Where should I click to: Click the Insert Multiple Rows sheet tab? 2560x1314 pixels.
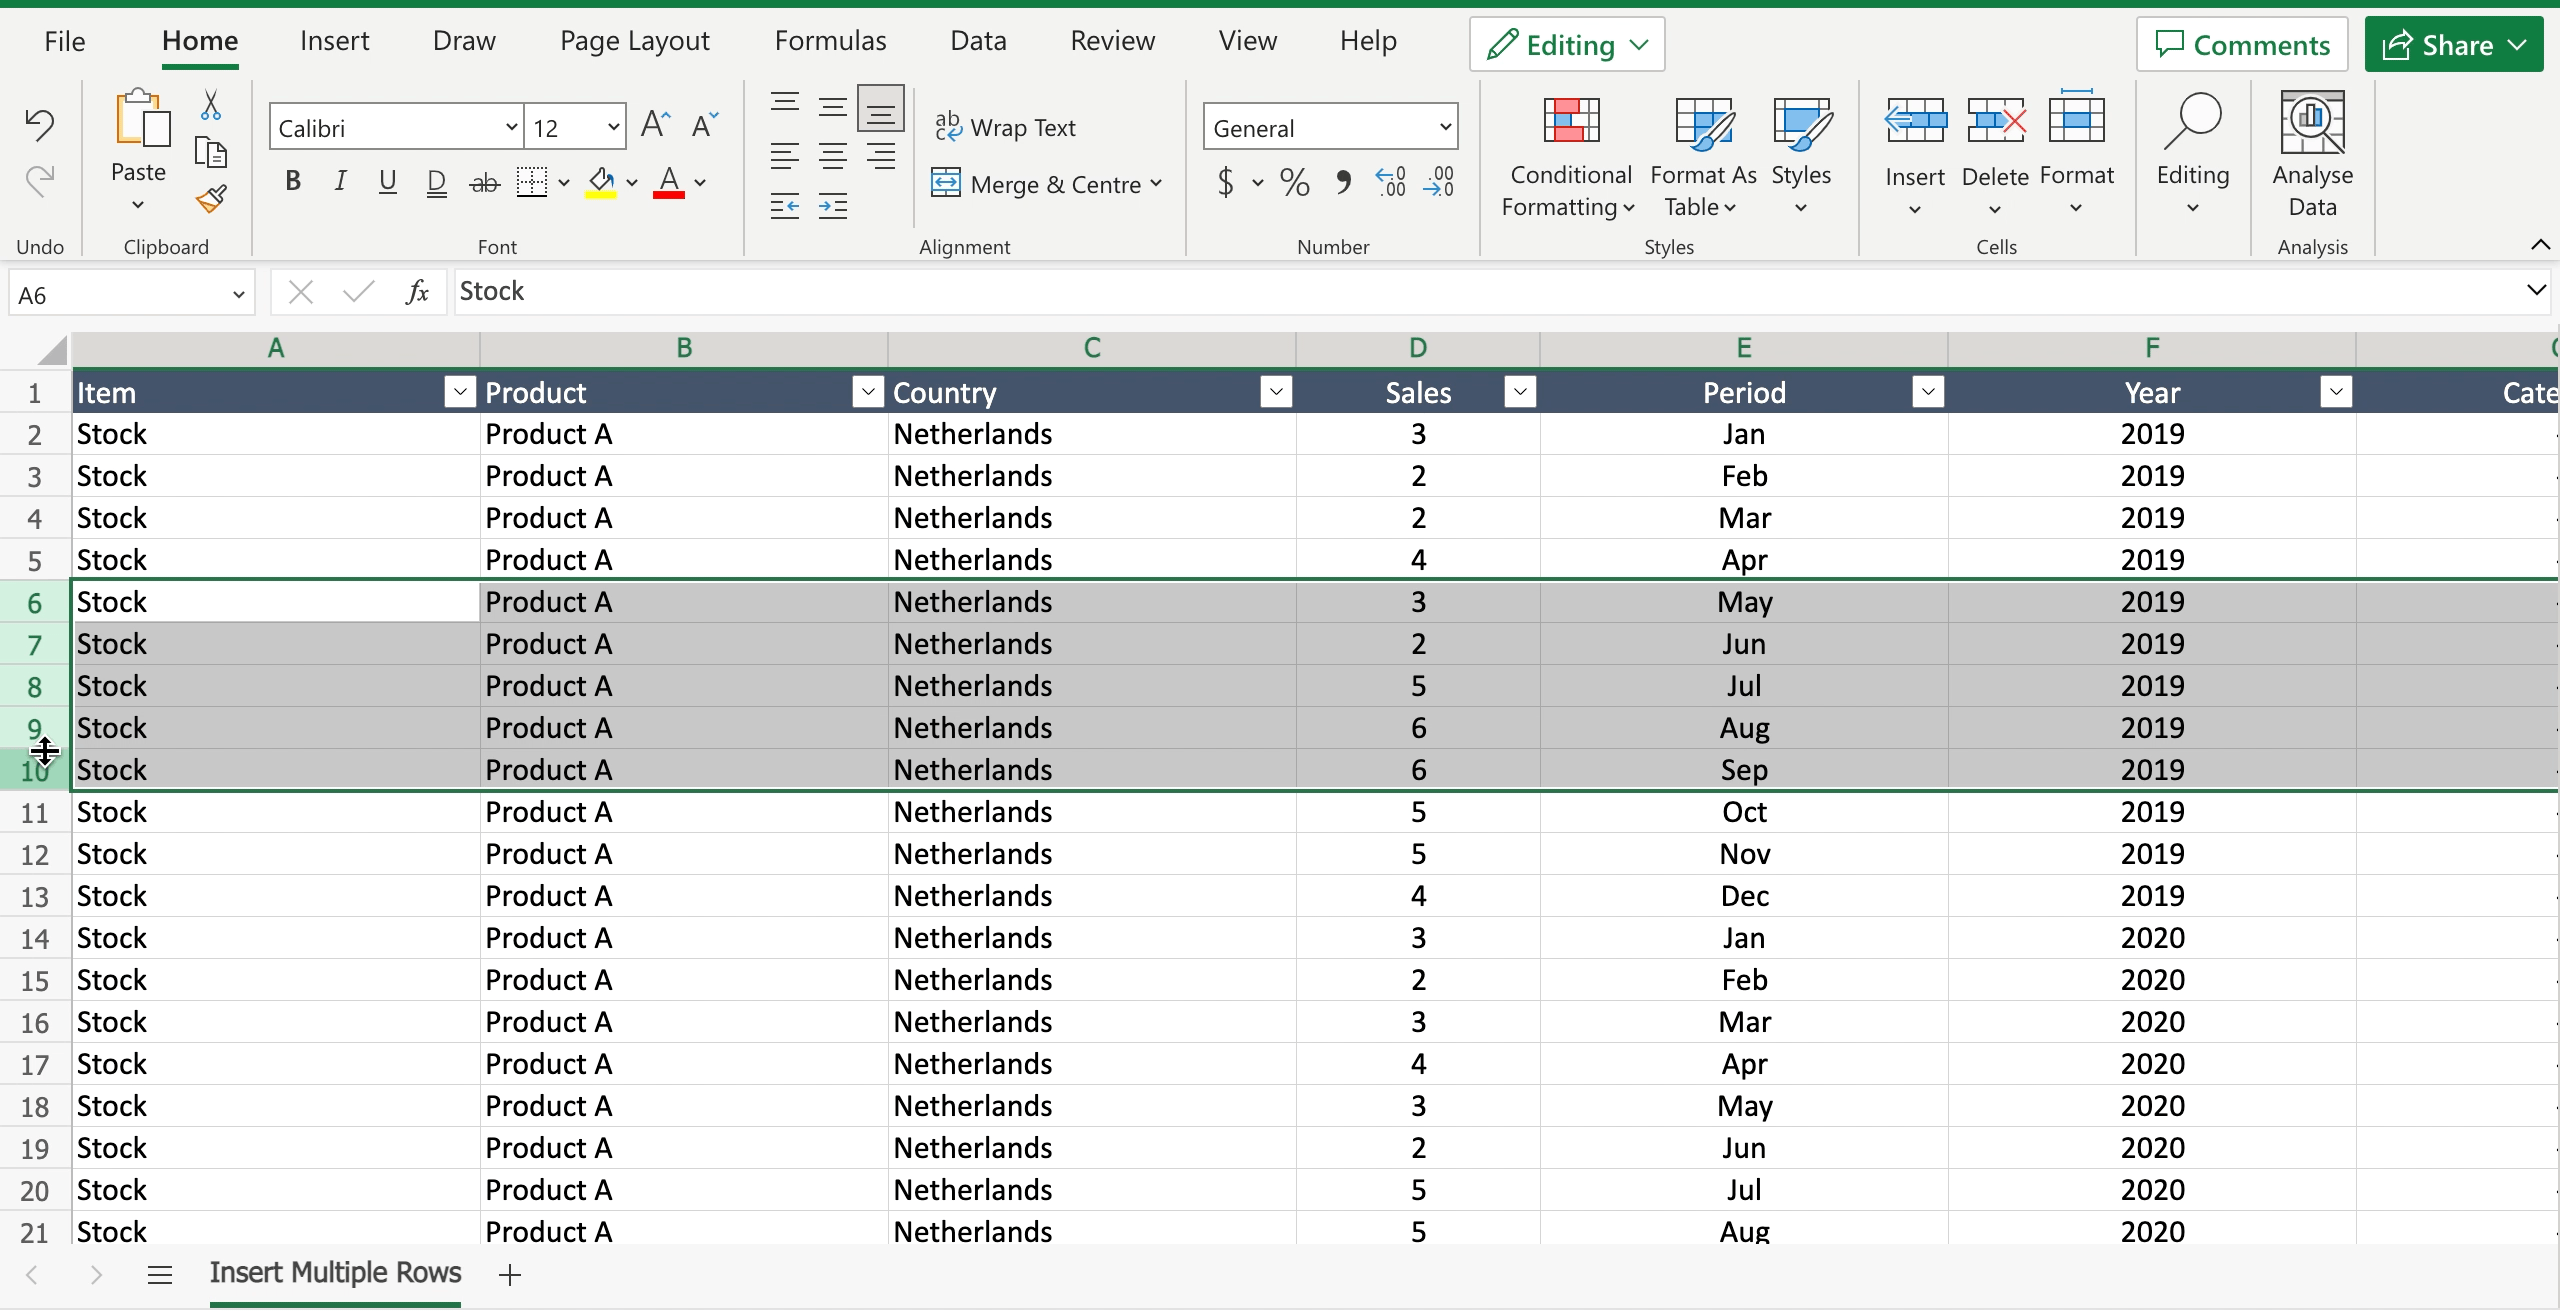click(x=335, y=1272)
